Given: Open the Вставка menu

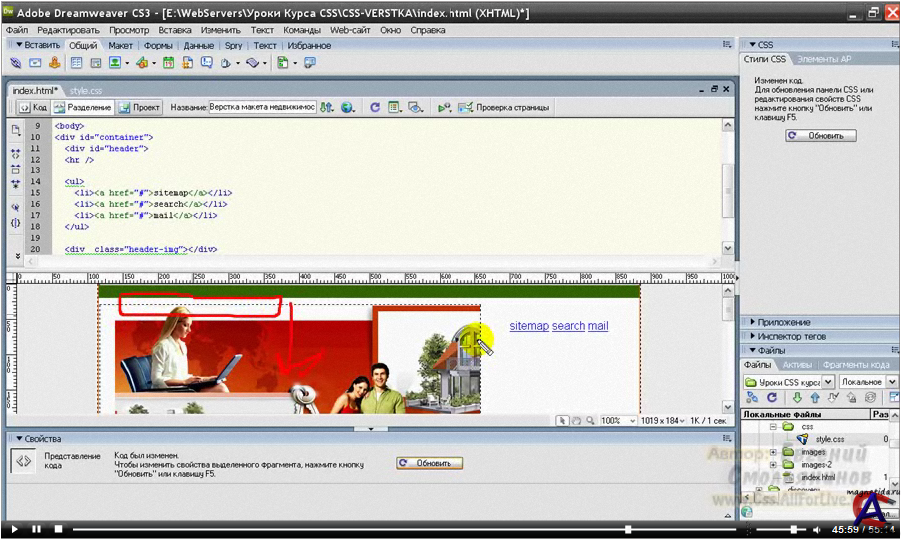Looking at the screenshot, I should click(175, 30).
